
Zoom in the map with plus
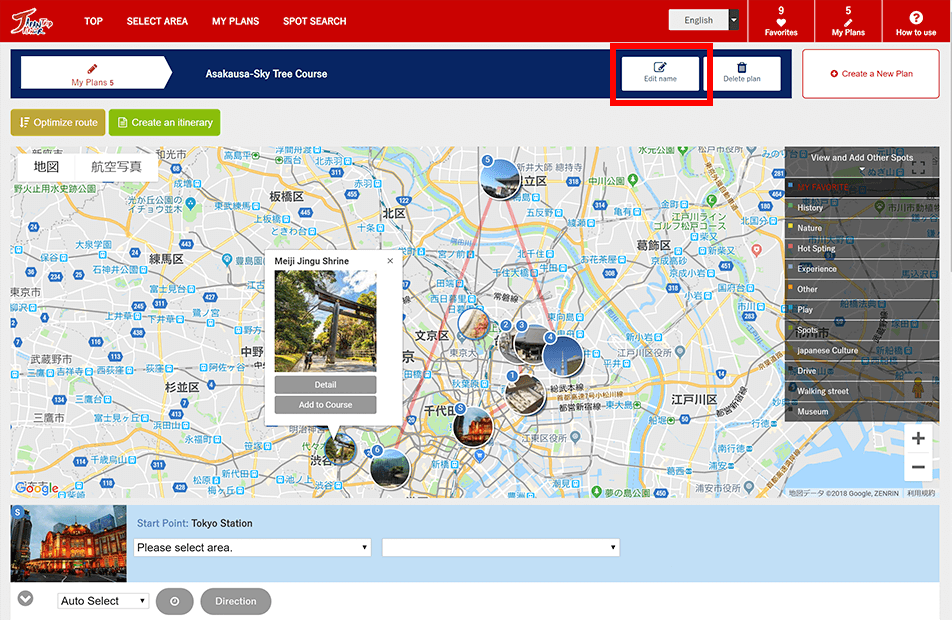coord(918,438)
